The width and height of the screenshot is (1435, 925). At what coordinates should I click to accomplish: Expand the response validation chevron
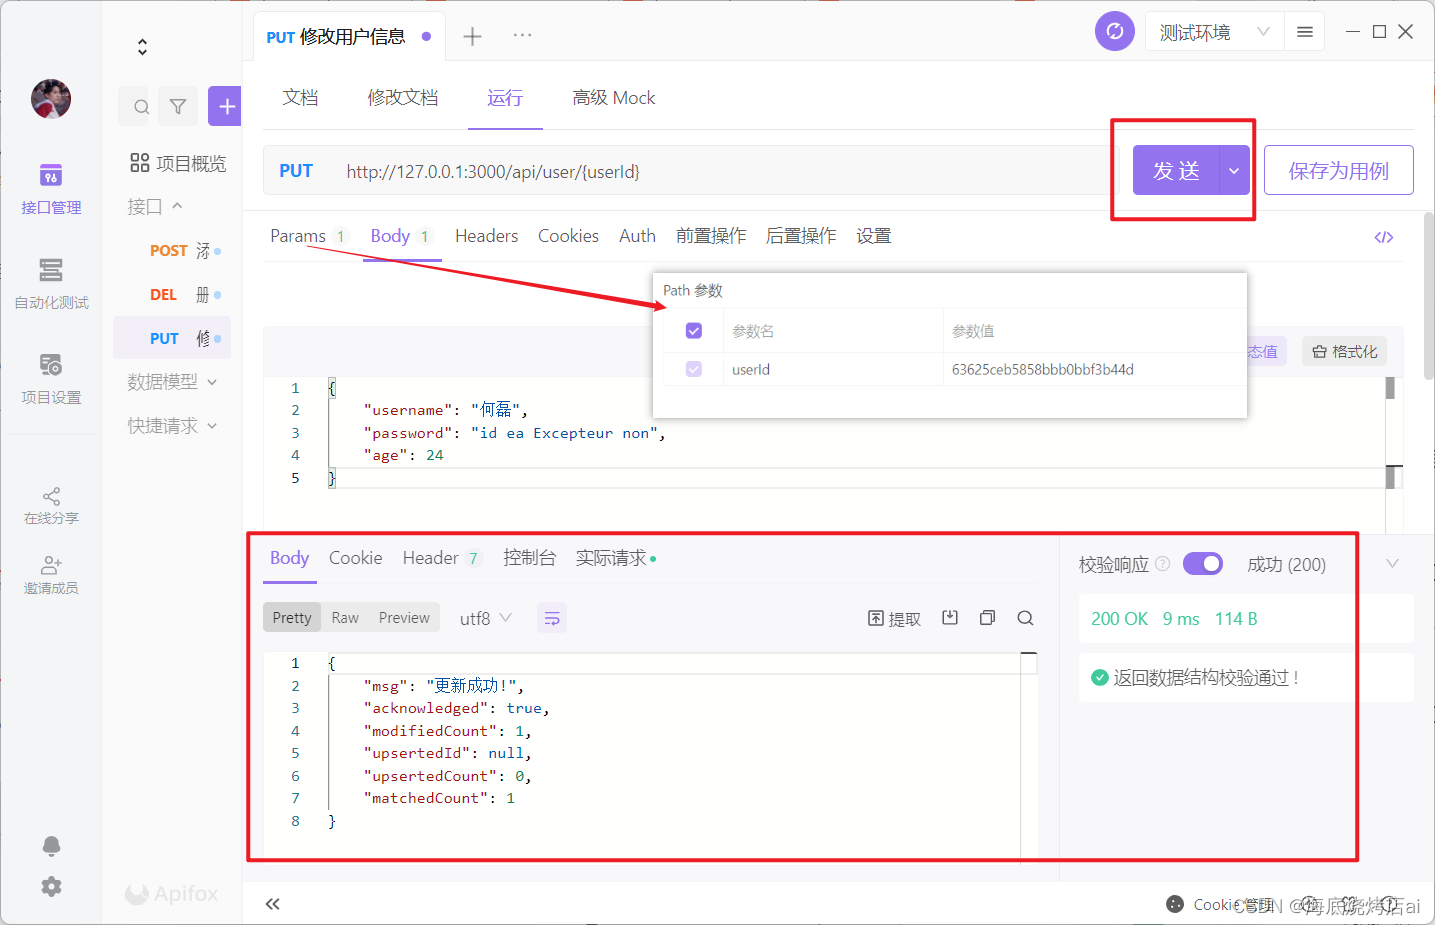1392,564
